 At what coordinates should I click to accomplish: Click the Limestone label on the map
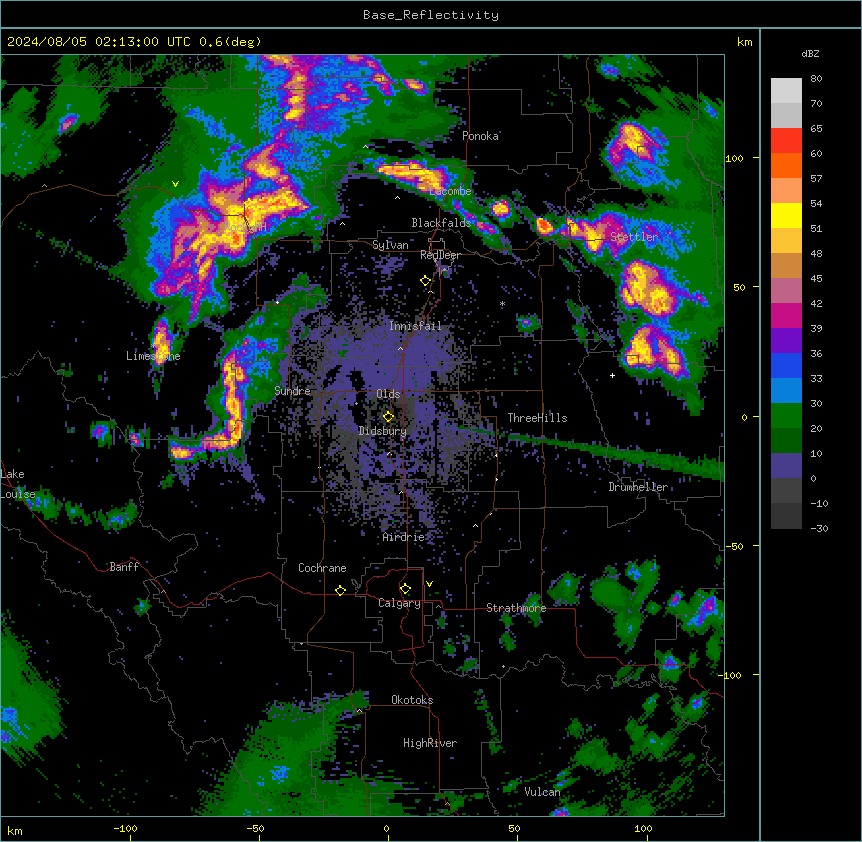pyautogui.click(x=153, y=356)
